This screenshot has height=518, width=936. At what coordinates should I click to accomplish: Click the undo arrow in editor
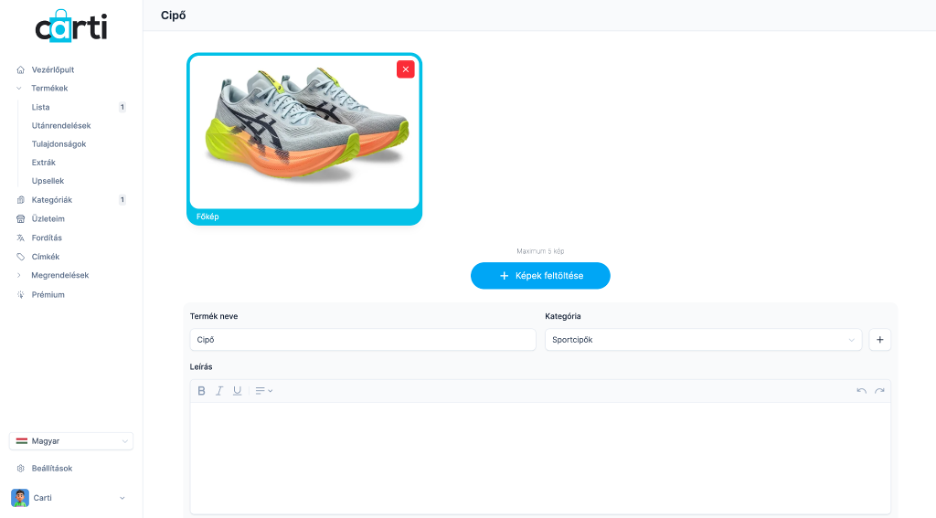point(861,391)
